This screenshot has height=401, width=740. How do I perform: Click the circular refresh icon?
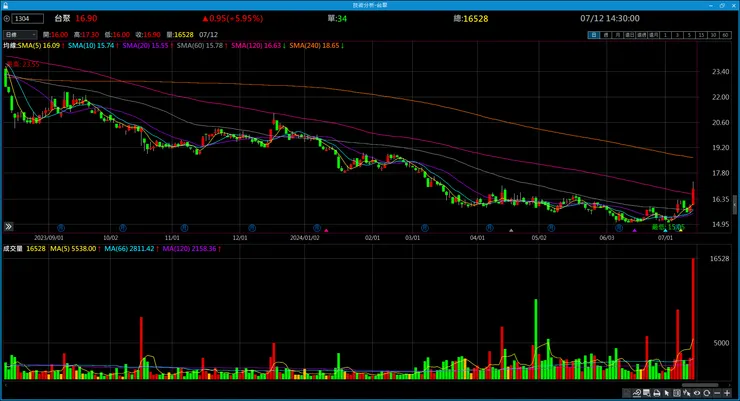pyautogui.click(x=706, y=393)
